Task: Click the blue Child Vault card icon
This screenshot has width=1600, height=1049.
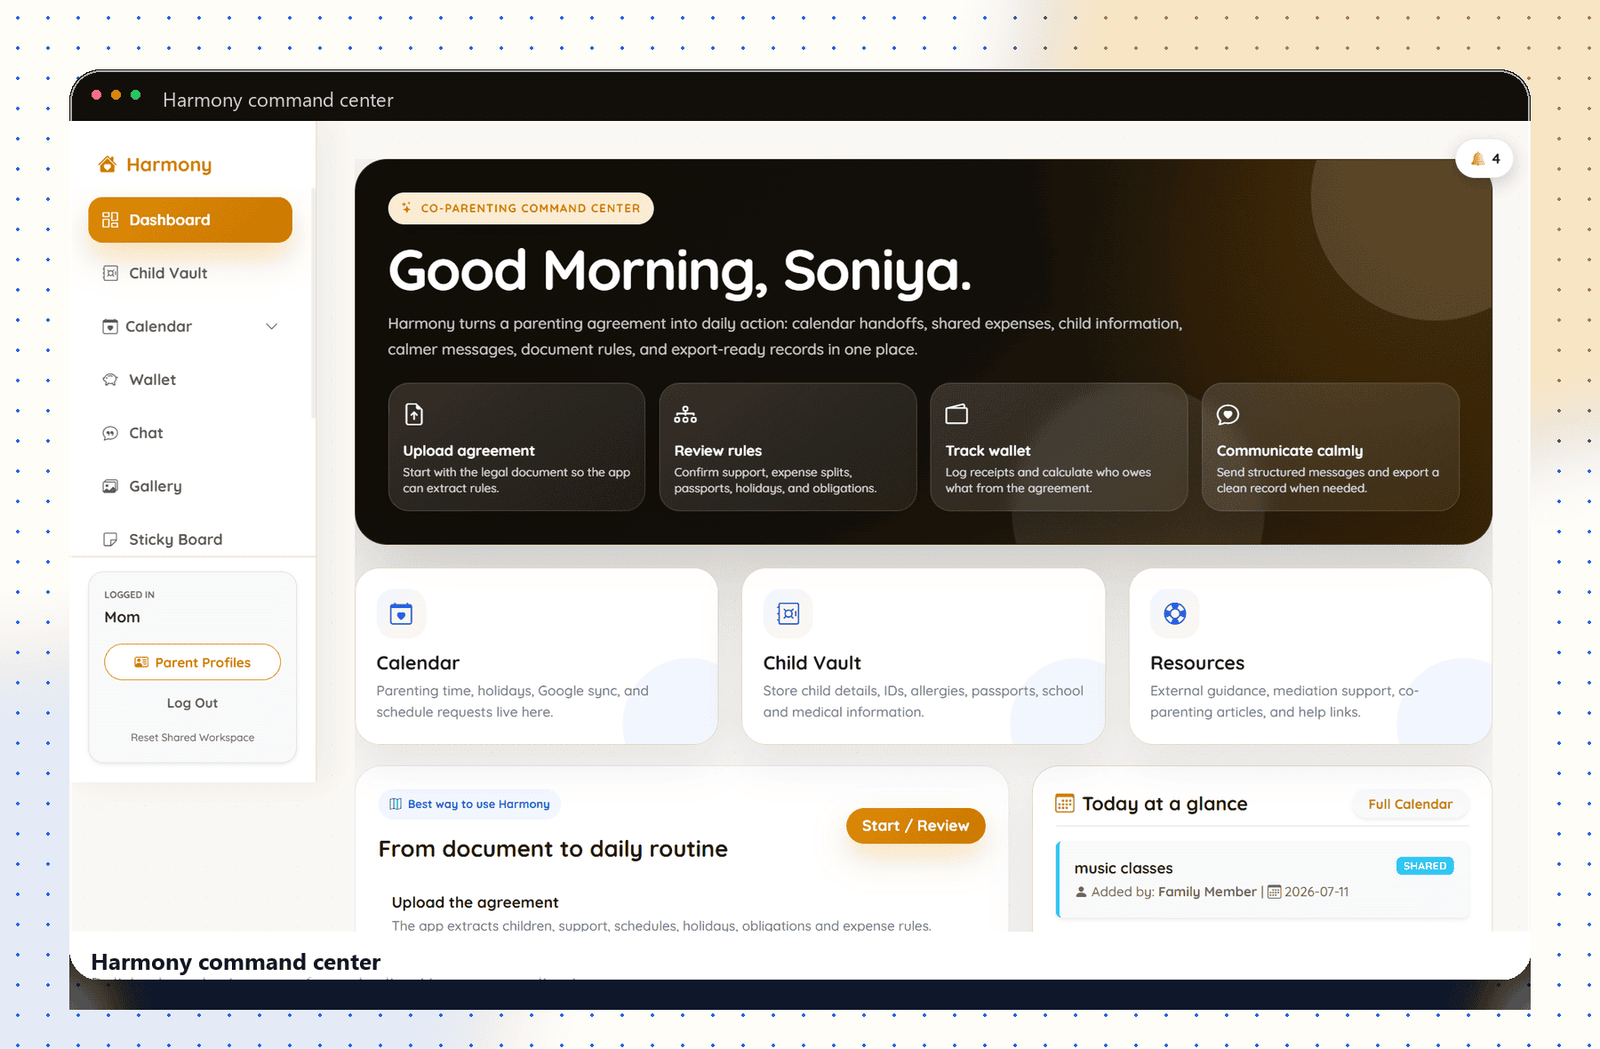Action: pos(788,614)
